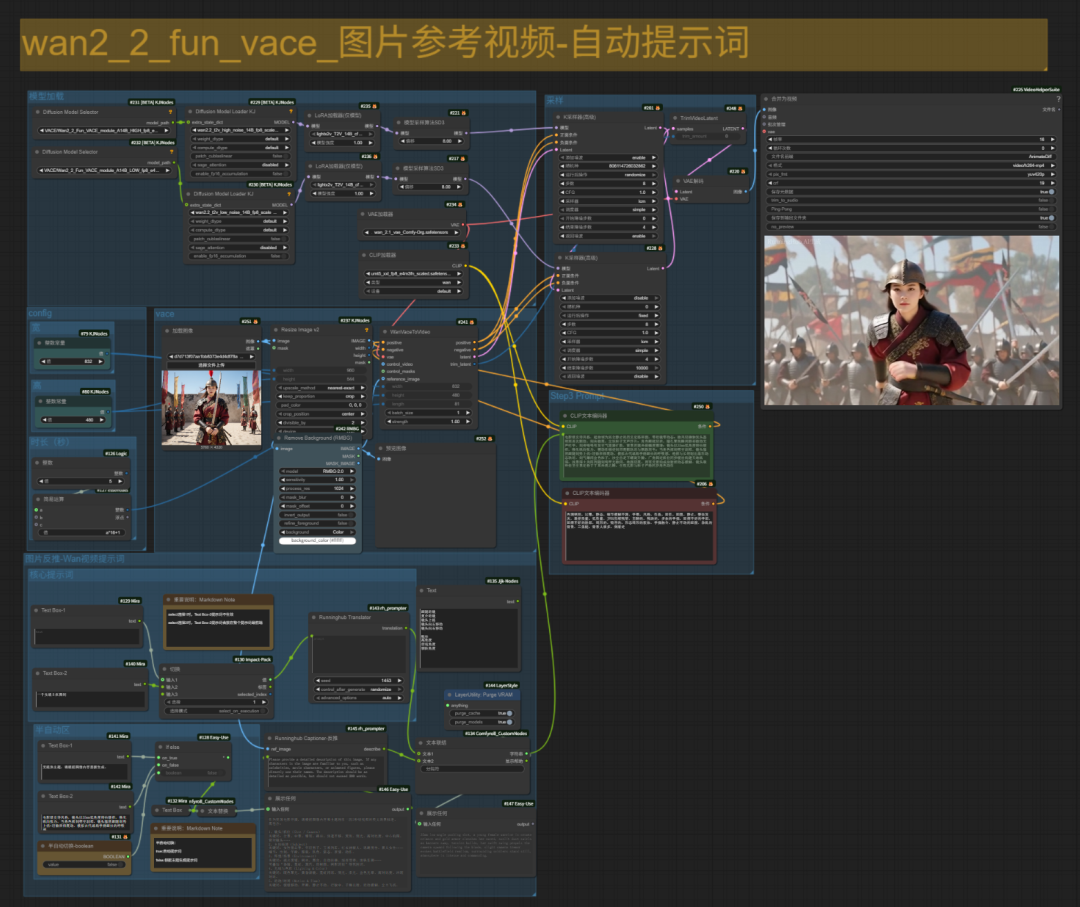Click the Step3 Prompt group title
Screen dimensions: 1080x907
[577, 396]
